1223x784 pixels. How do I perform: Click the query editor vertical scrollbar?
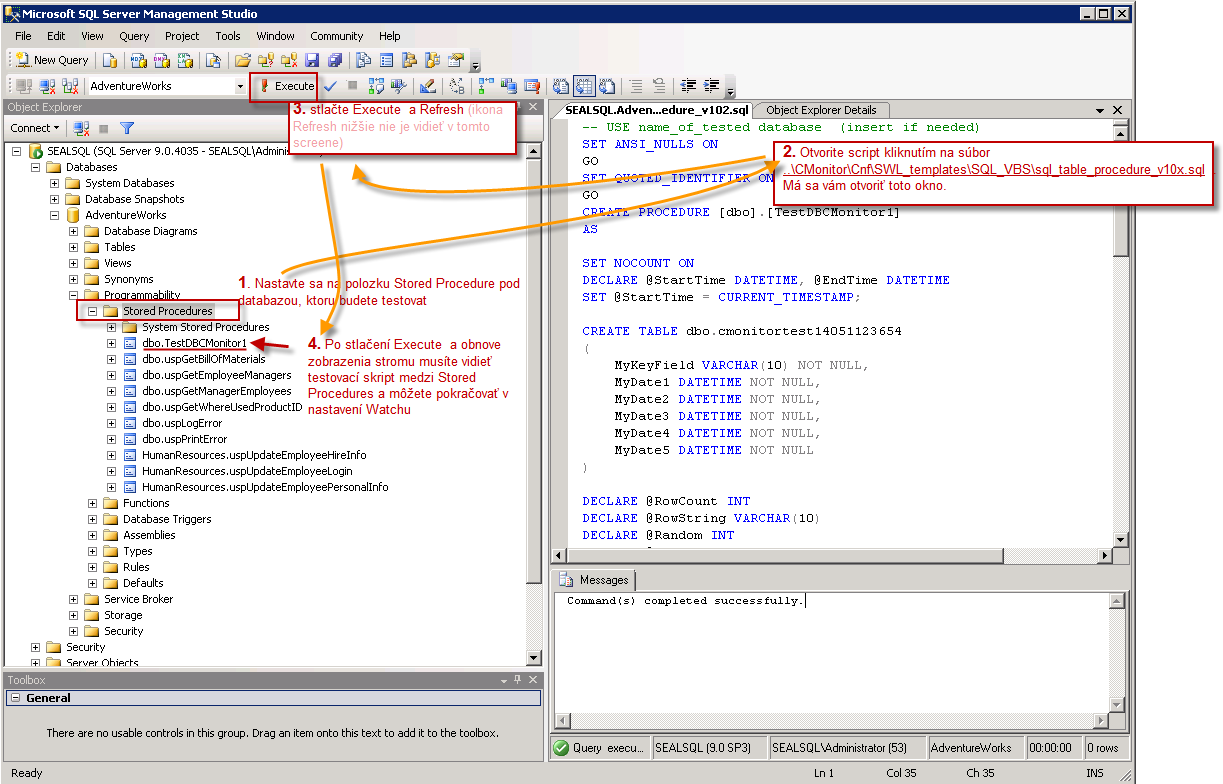1121,333
